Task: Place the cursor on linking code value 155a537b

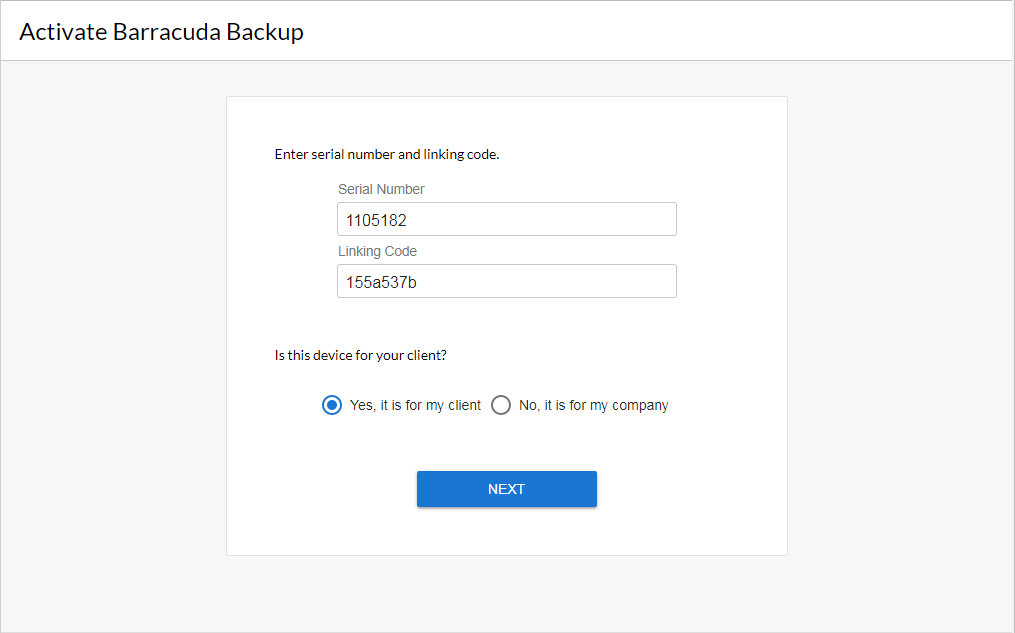Action: [381, 282]
